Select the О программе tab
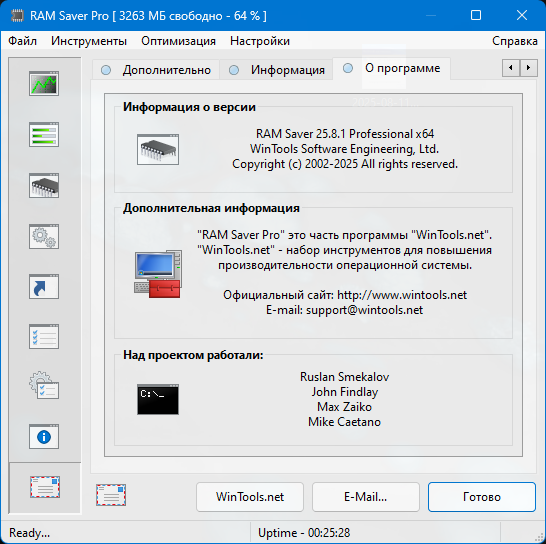The image size is (546, 544). point(392,69)
